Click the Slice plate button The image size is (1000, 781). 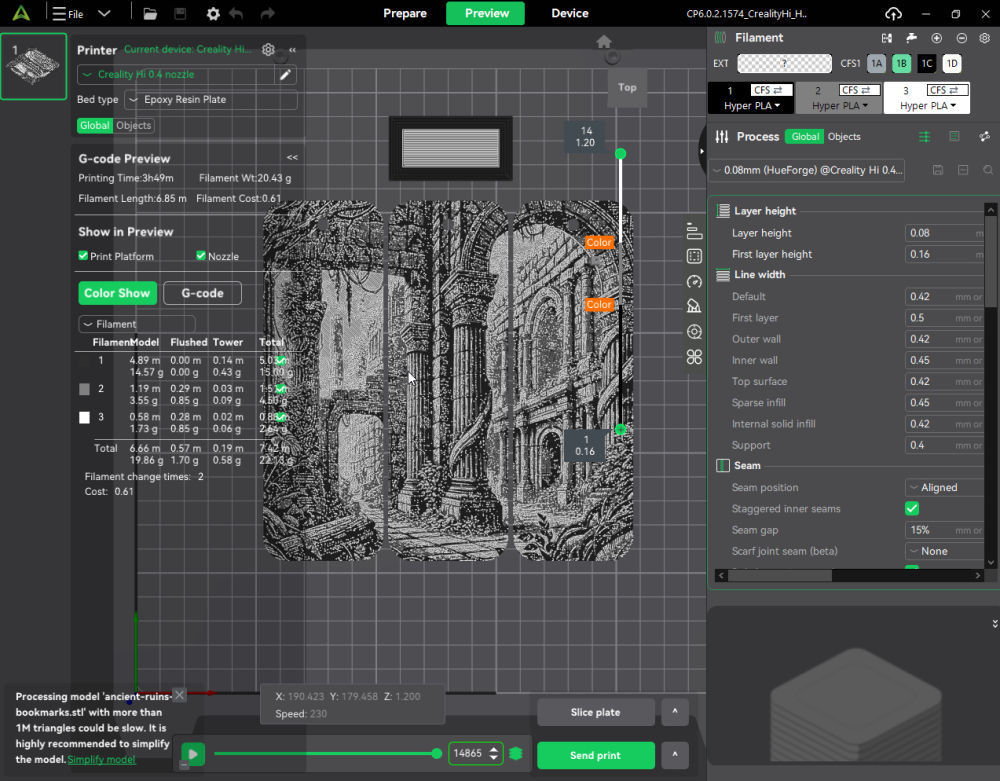(x=596, y=712)
